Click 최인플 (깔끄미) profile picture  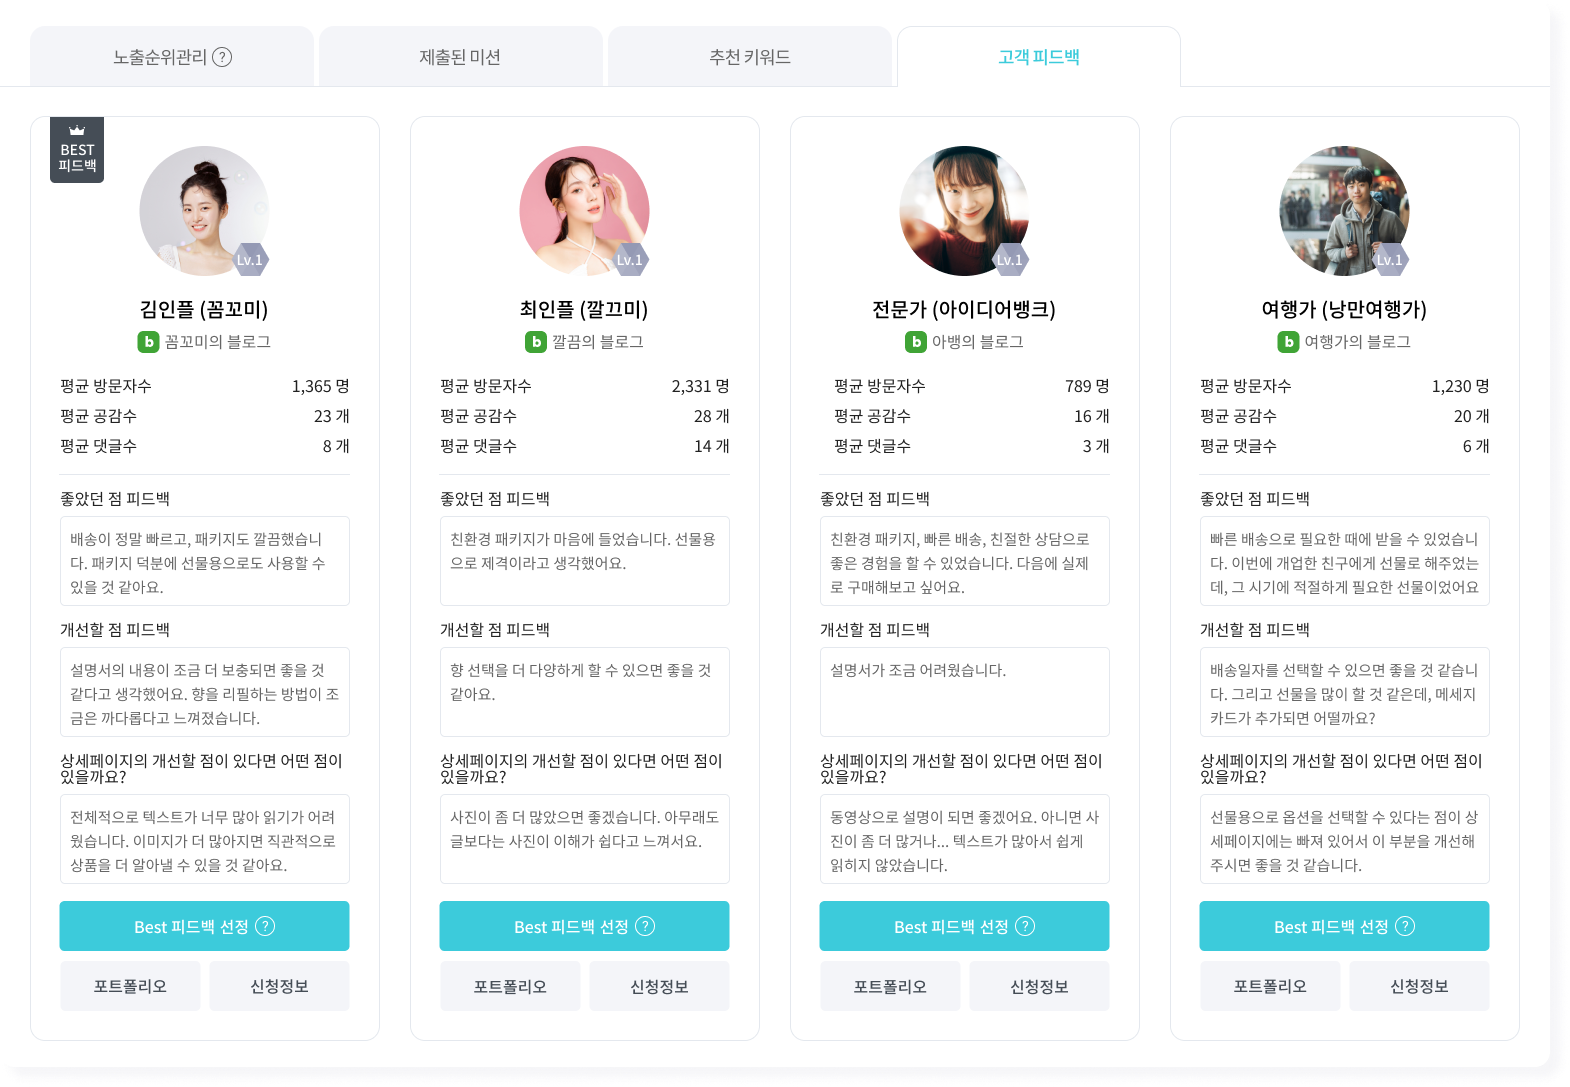(x=584, y=211)
